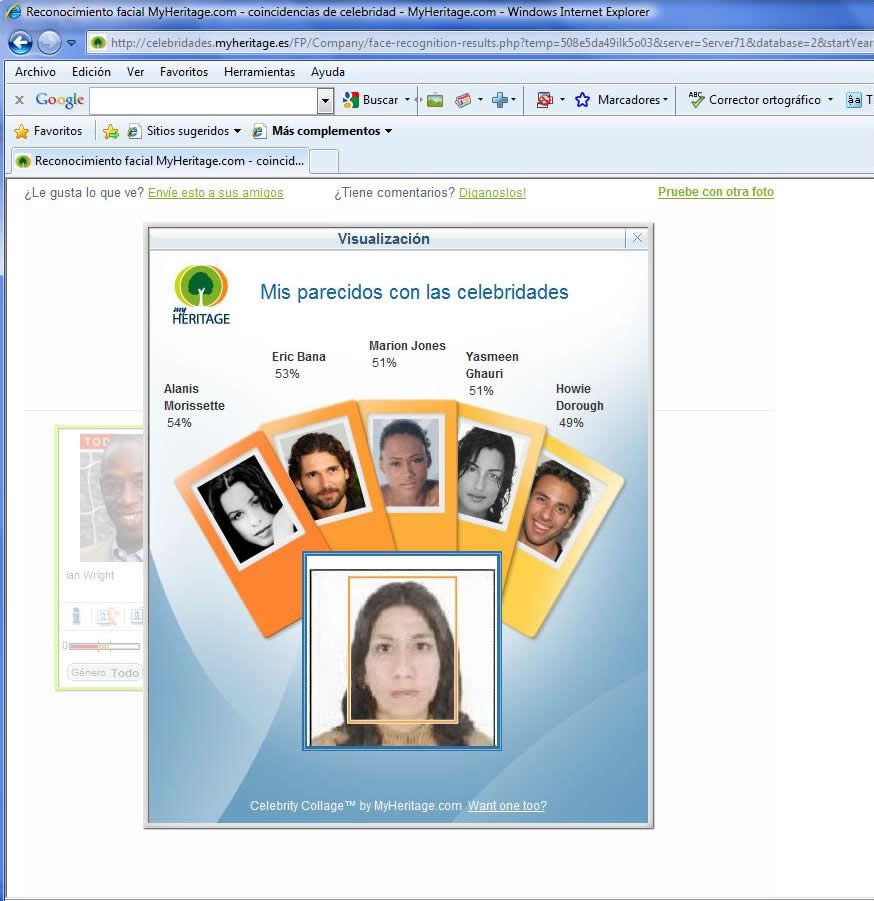The image size is (874, 901).
Task: Click the Ian Wright photo behind the dialog
Action: [x=111, y=498]
